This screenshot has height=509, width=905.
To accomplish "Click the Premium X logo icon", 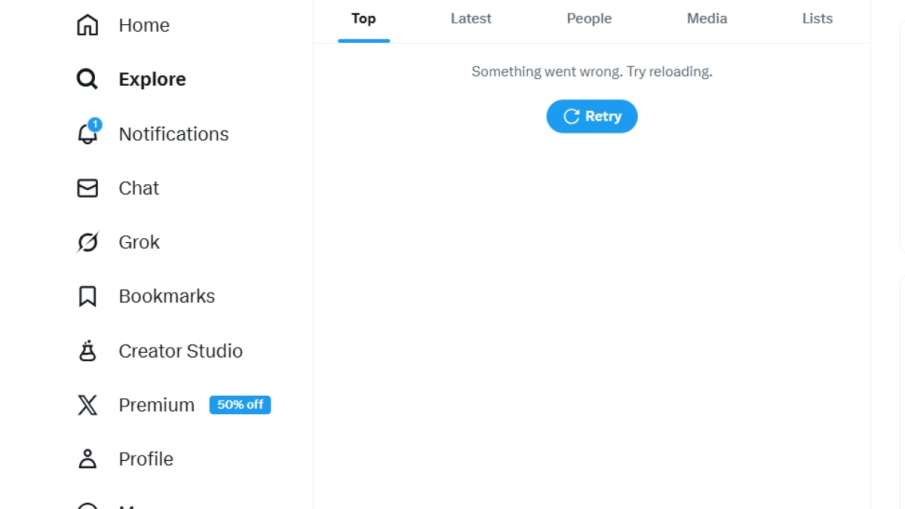I will pyautogui.click(x=88, y=405).
